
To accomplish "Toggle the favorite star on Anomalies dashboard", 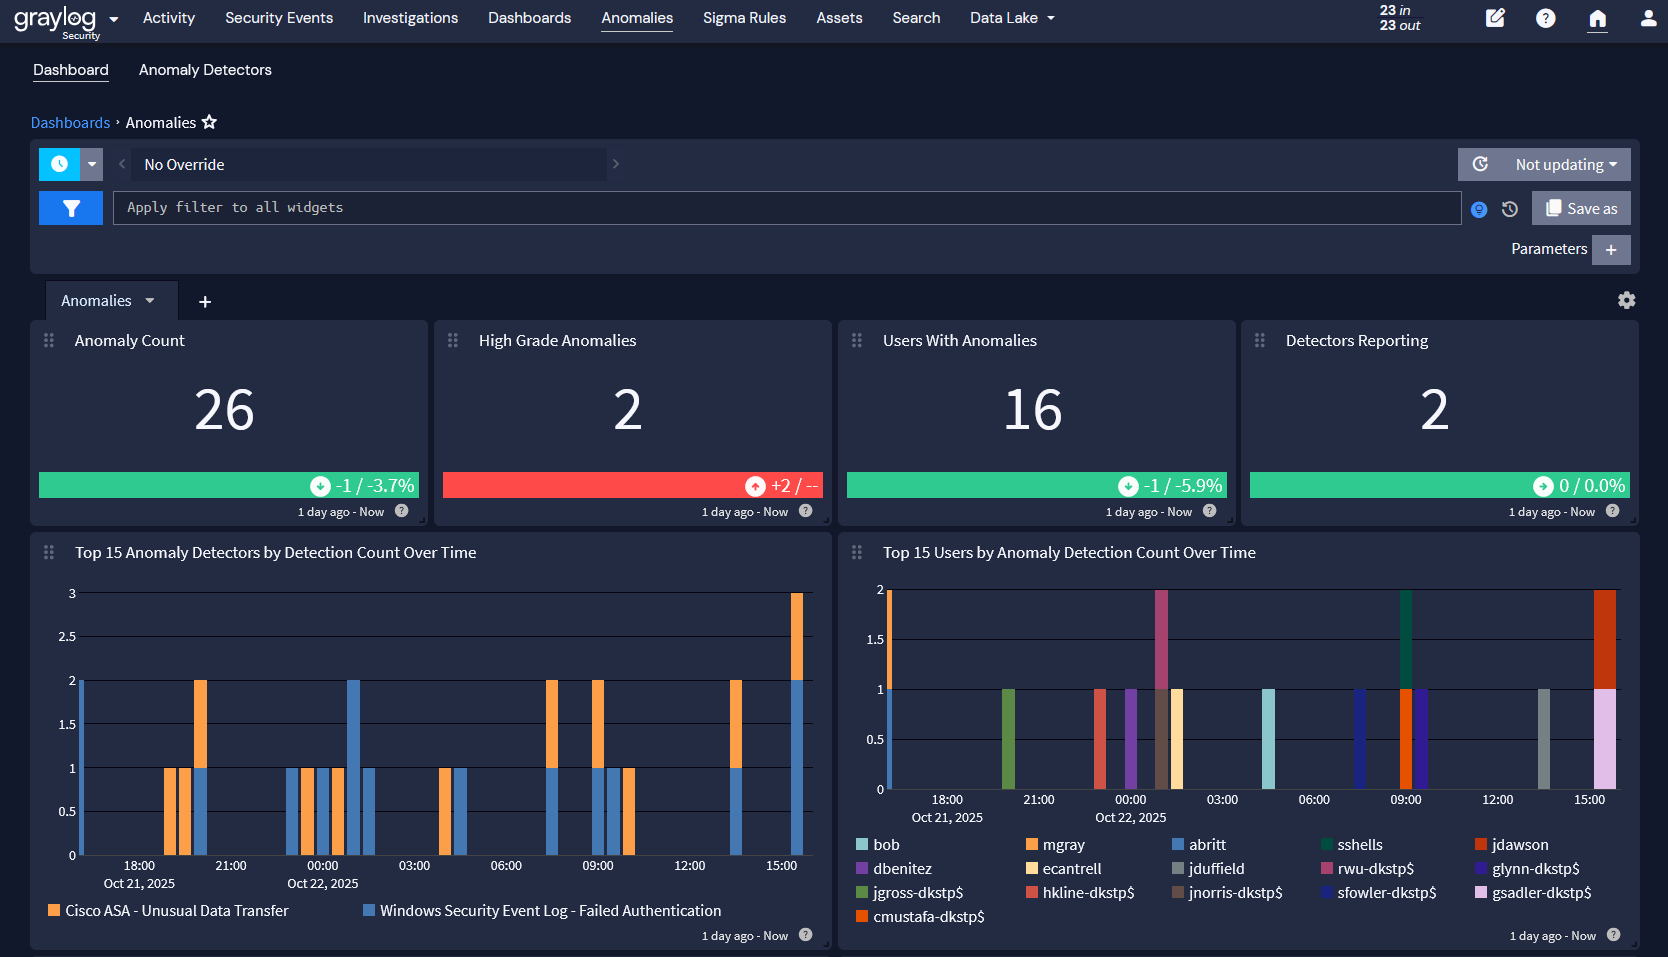I will [209, 122].
